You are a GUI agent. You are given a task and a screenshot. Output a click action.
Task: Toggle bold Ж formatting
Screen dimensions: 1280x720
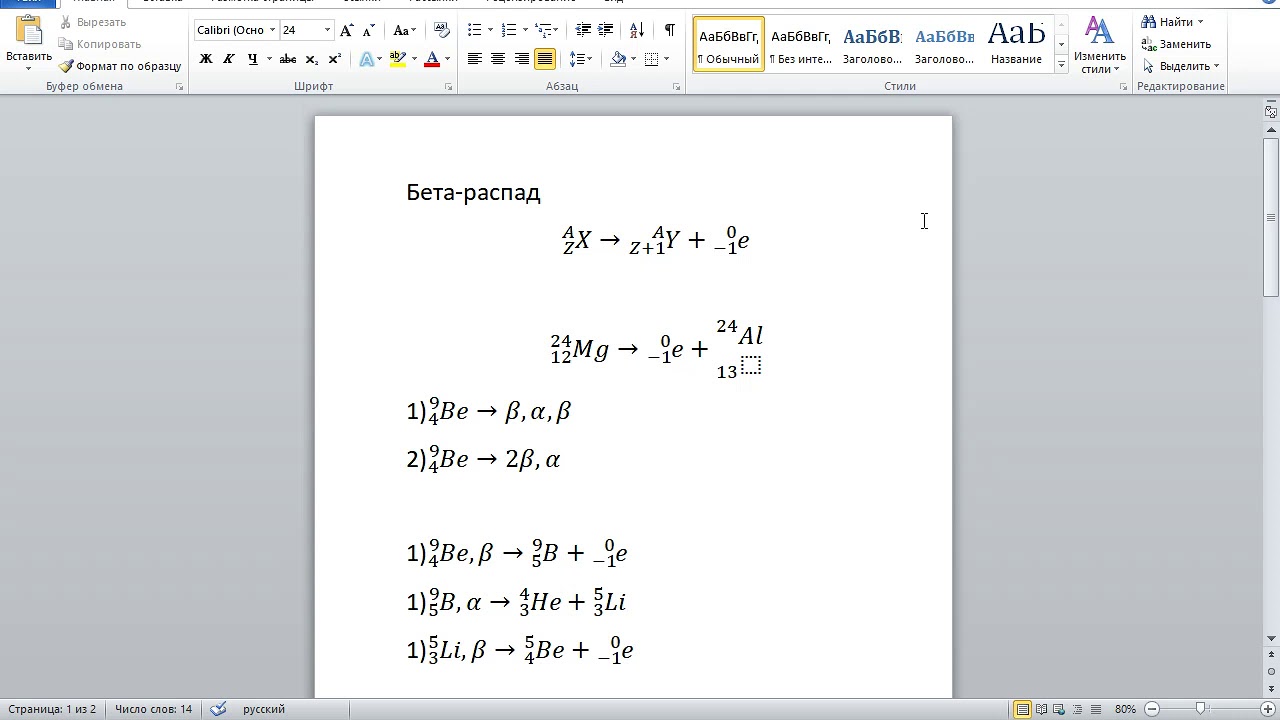click(206, 59)
